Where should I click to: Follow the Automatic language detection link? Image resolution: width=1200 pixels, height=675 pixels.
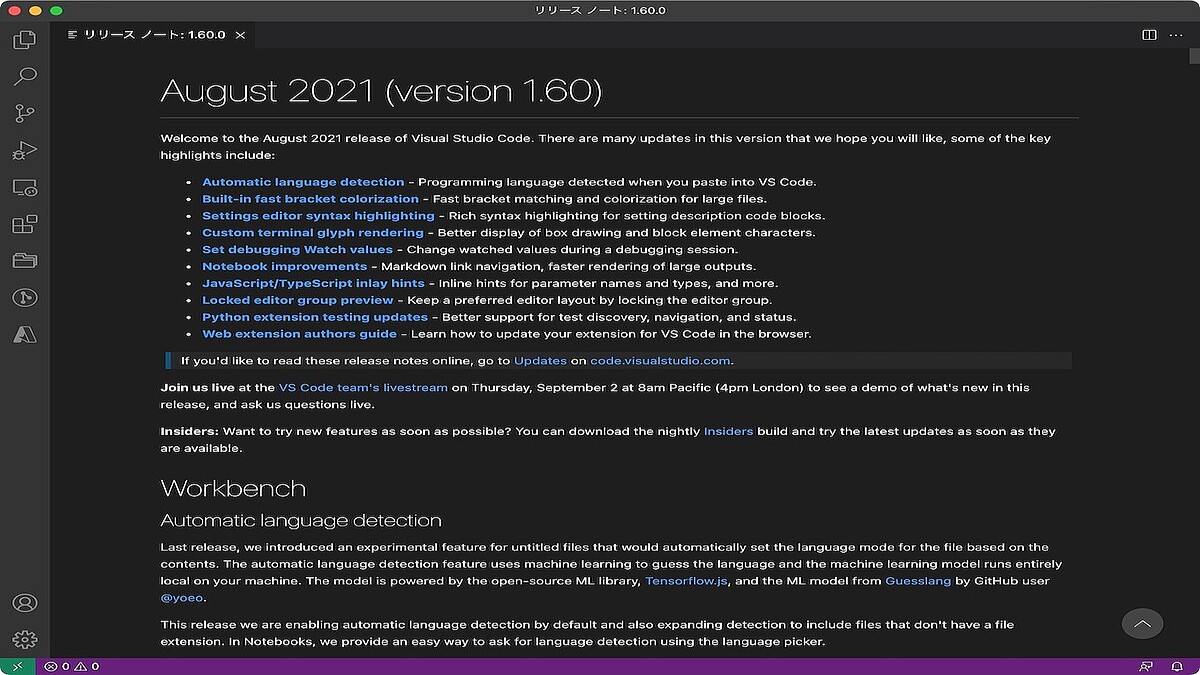[304, 181]
